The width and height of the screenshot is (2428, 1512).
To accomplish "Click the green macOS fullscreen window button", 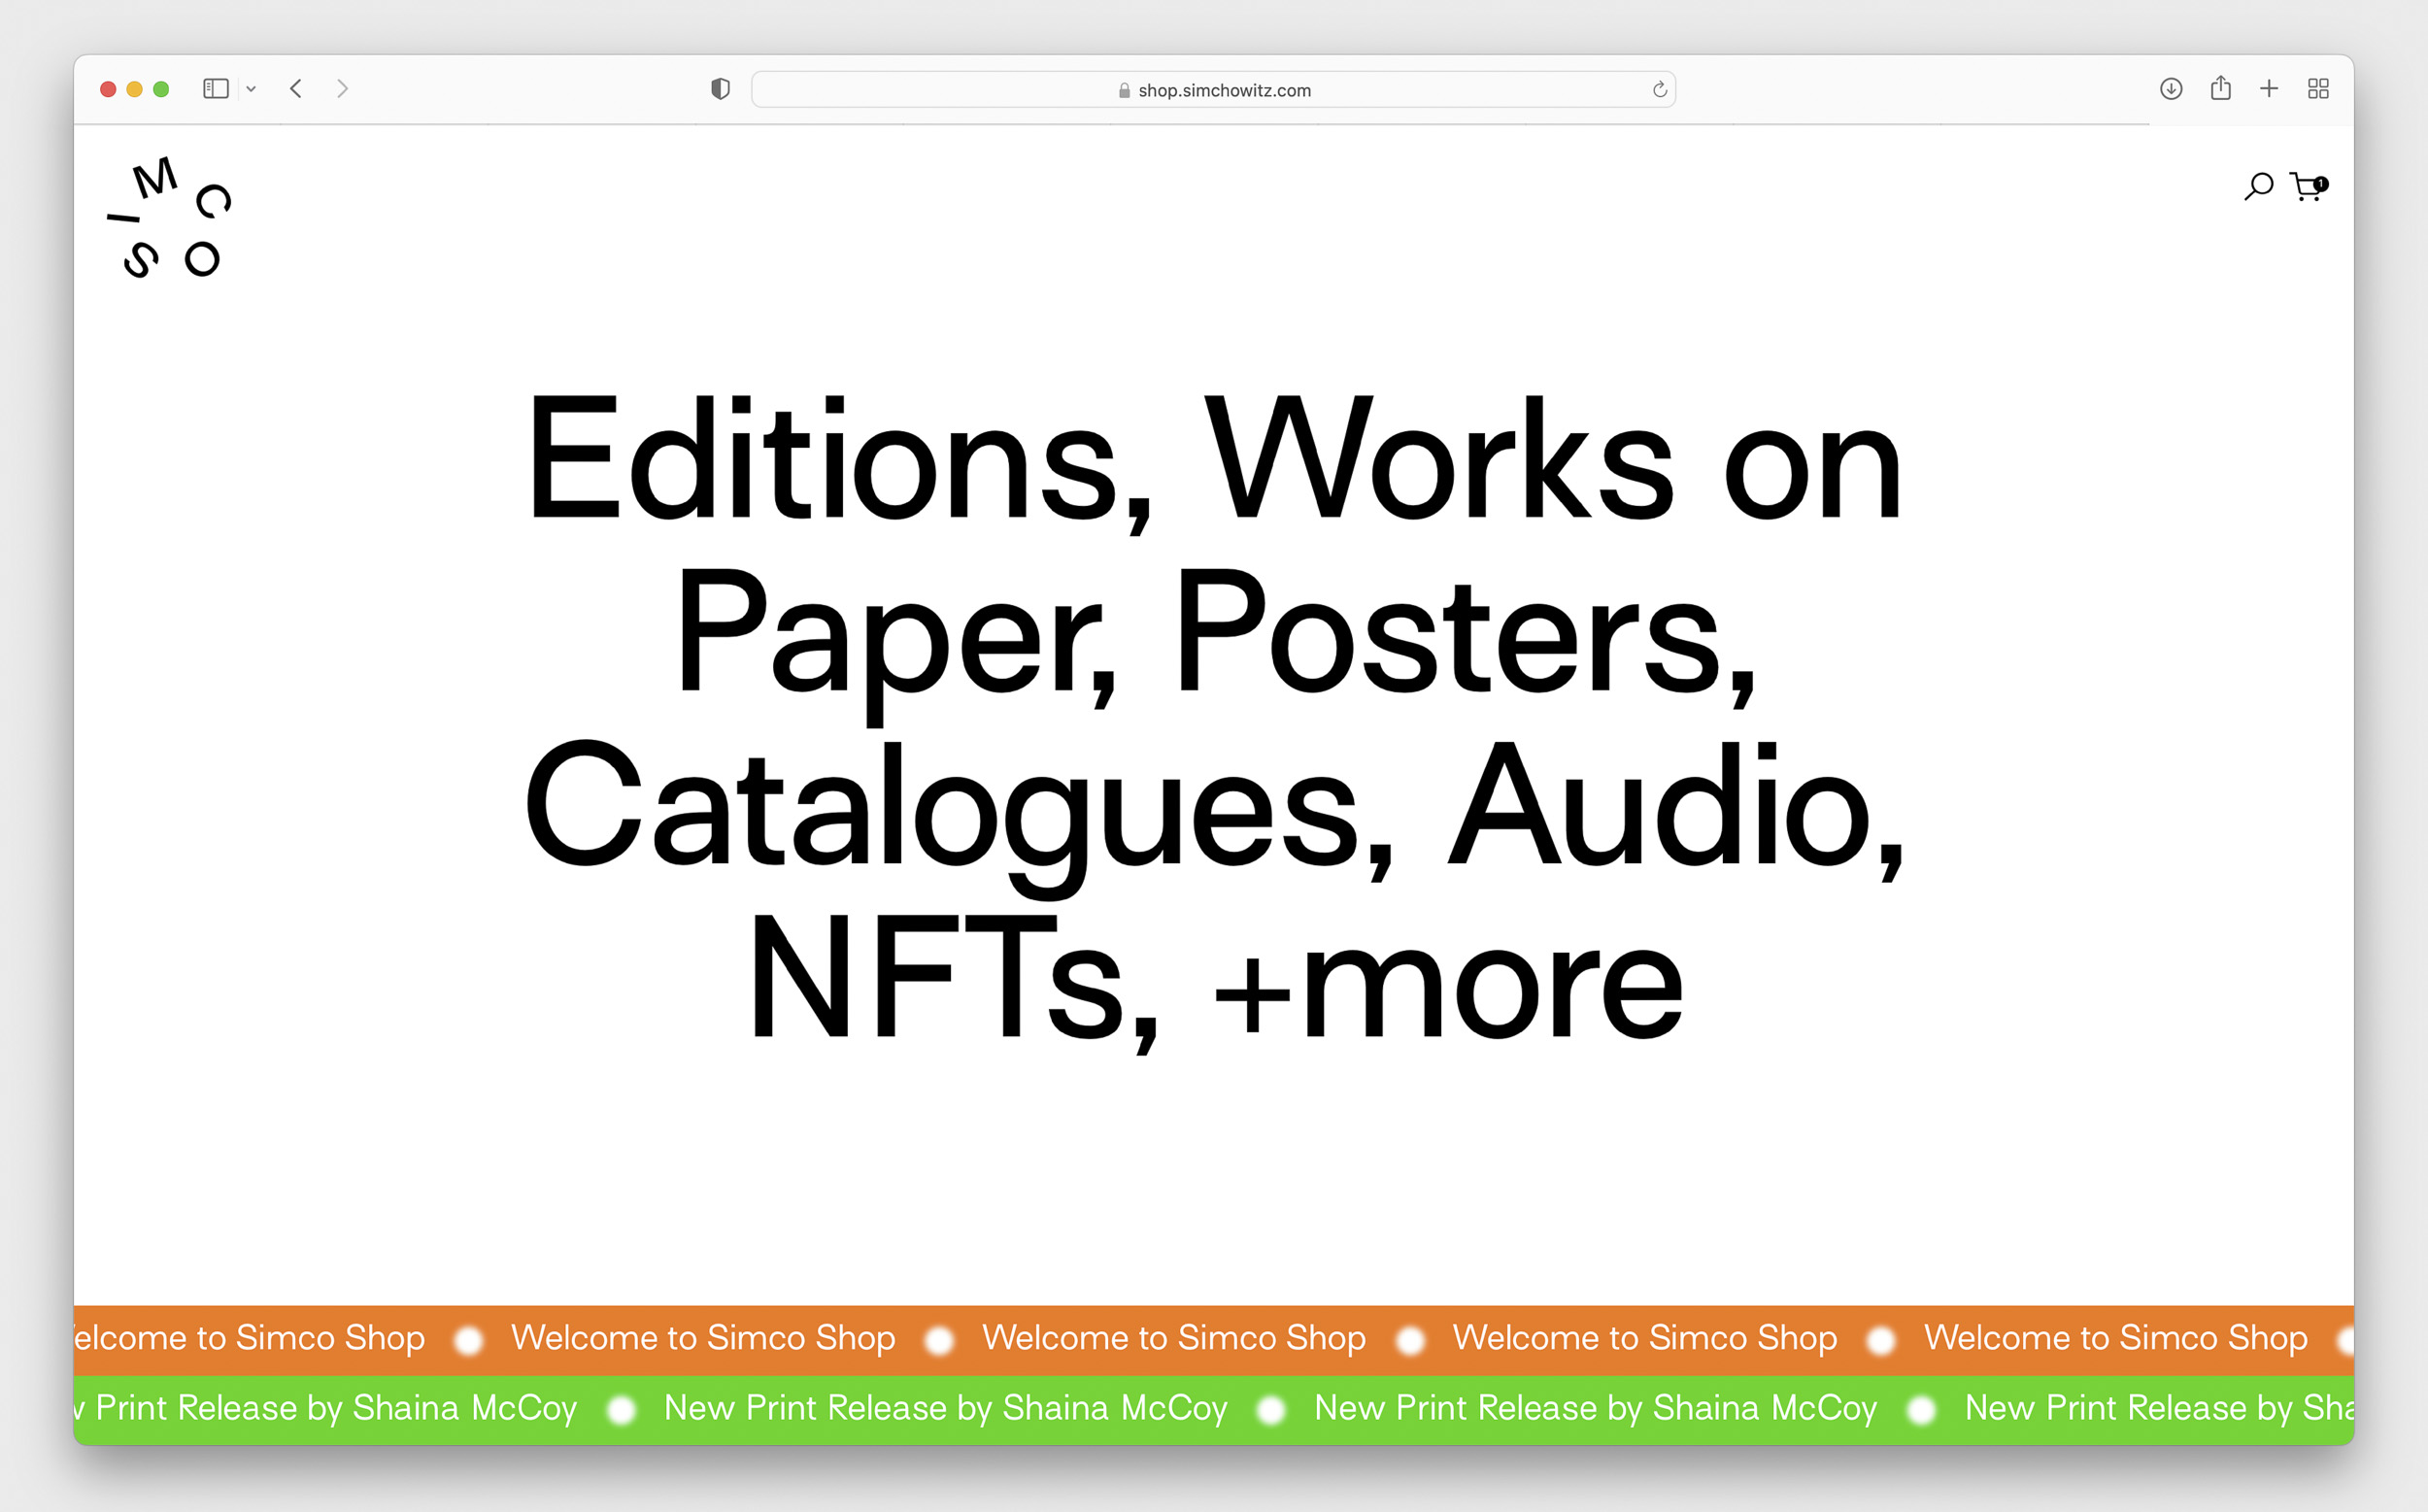I will click(161, 89).
